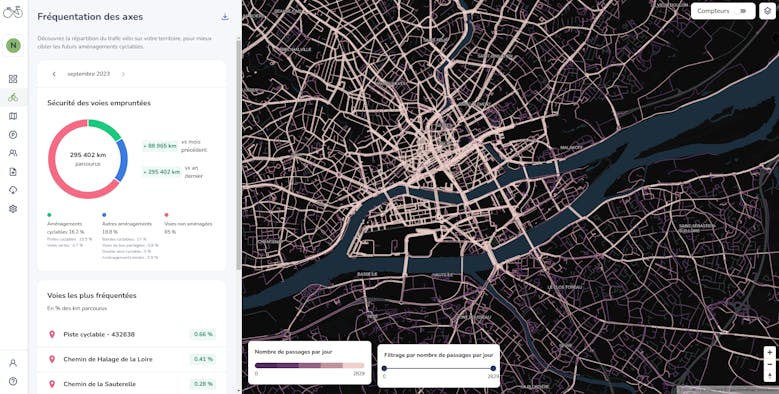Click pin icon next to Piste cyclable - 432638
Viewport: 779px width, 394px height.
pos(52,334)
